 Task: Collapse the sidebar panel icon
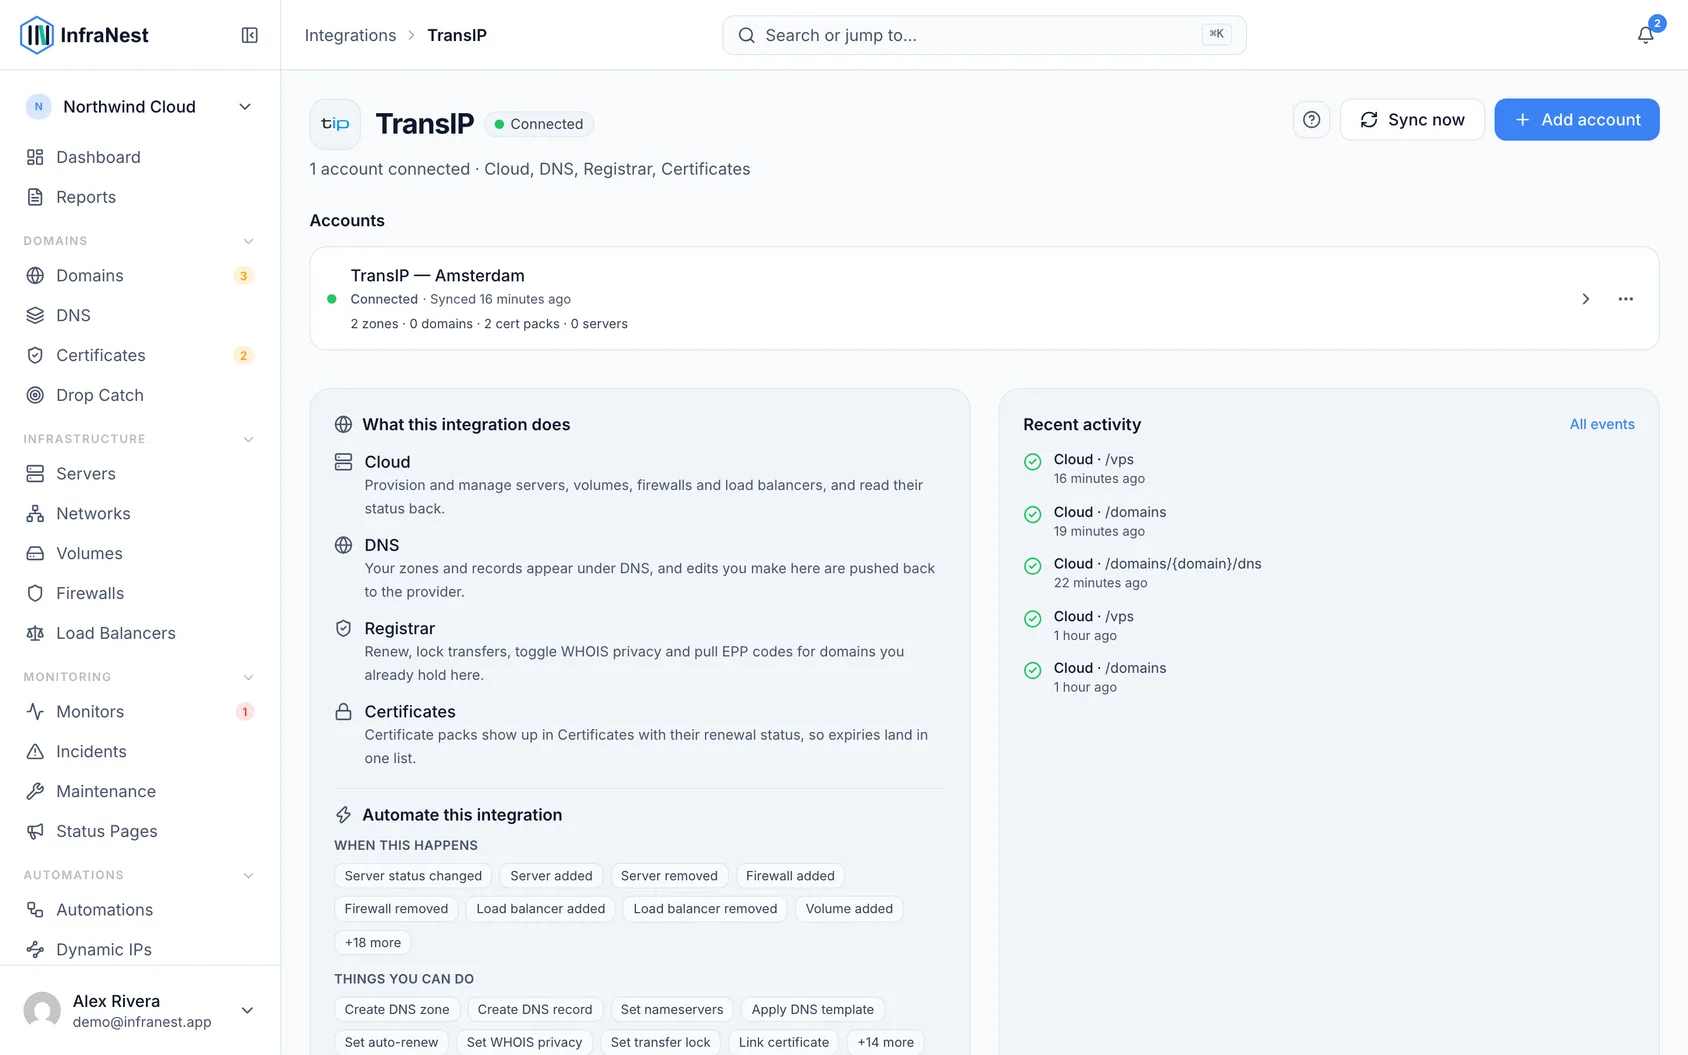[250, 35]
